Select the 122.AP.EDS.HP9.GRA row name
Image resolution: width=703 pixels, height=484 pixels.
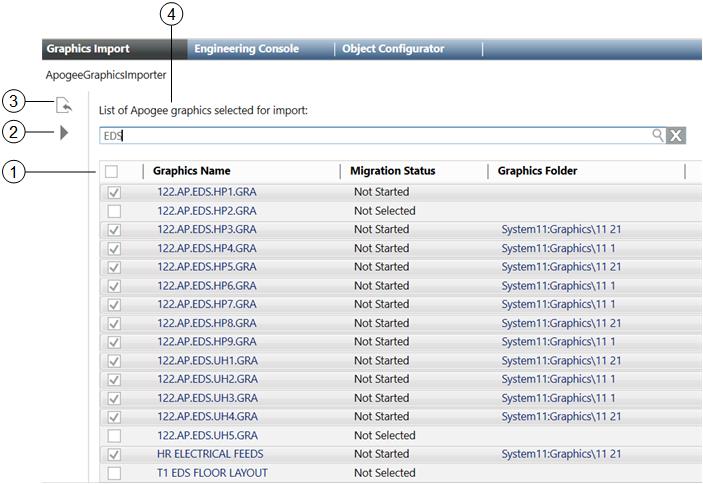tap(207, 342)
